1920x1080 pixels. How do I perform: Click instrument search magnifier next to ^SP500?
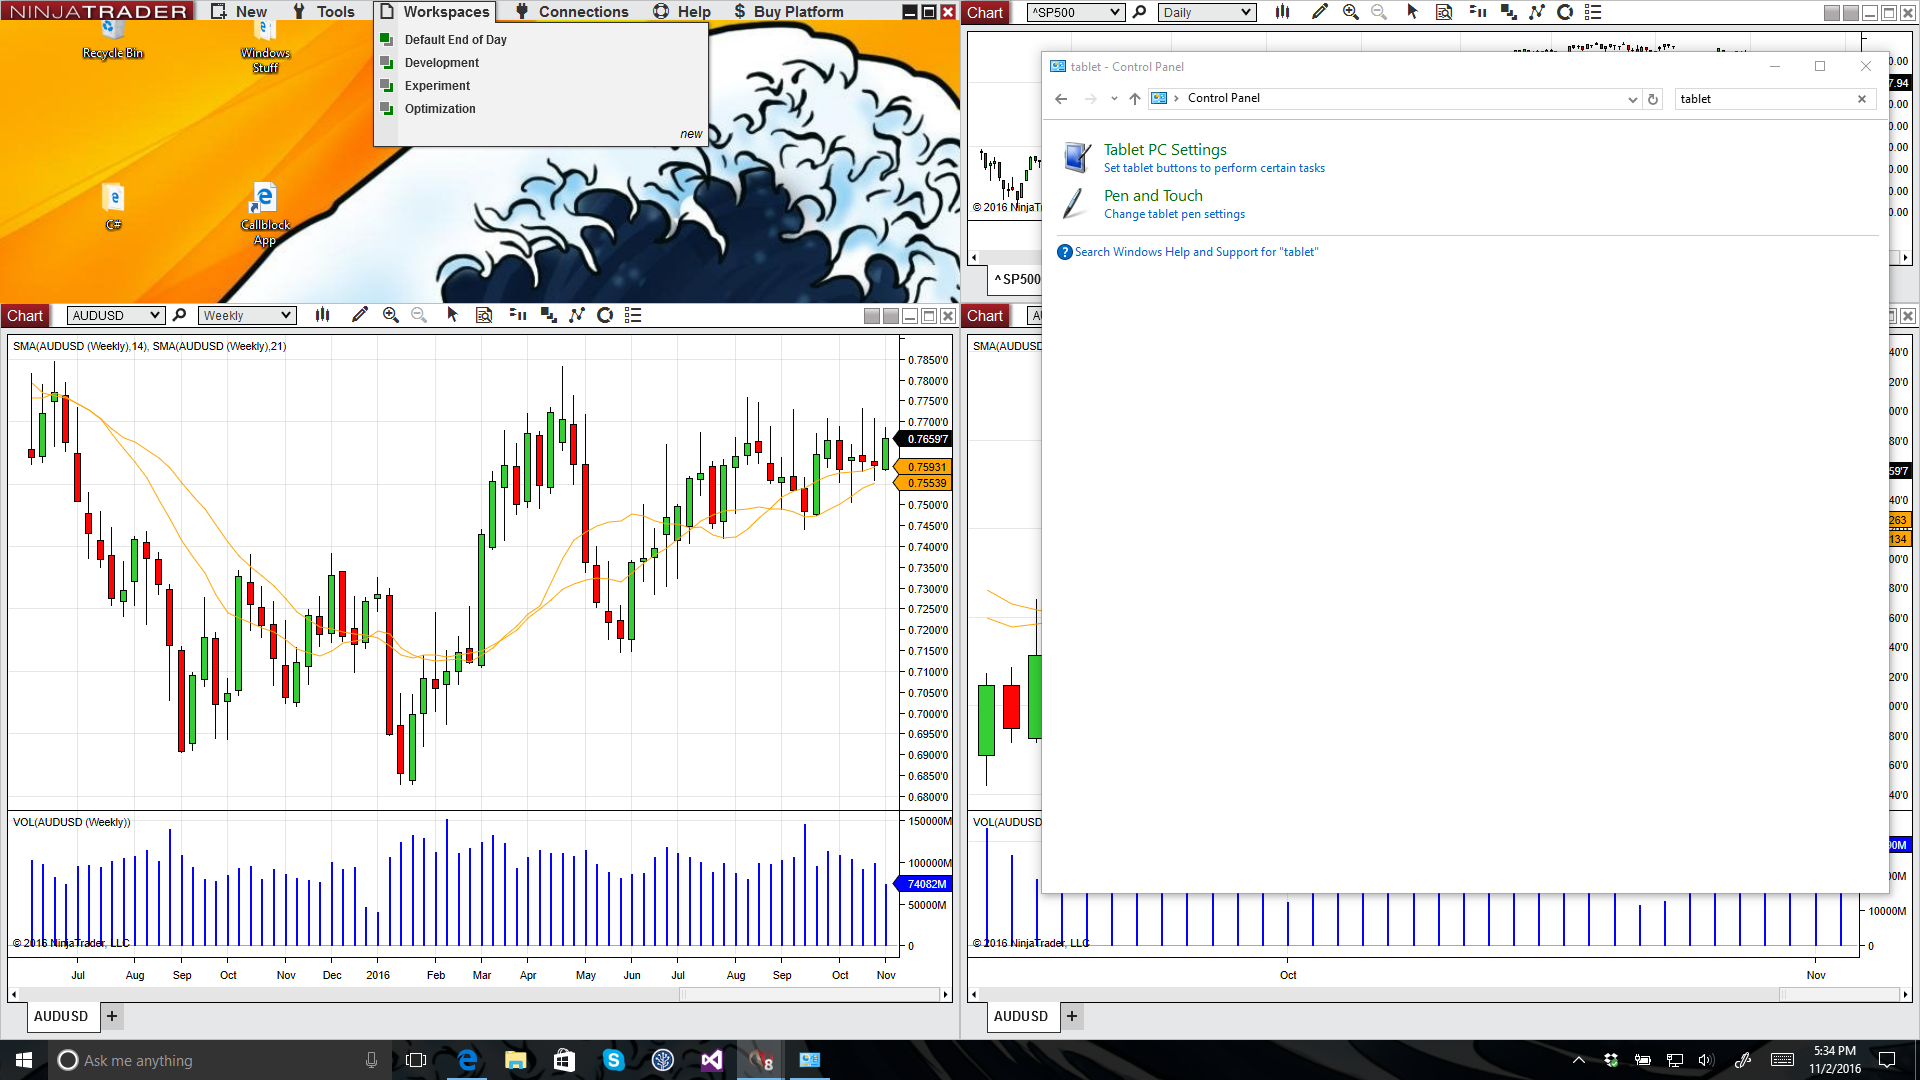tap(1139, 12)
